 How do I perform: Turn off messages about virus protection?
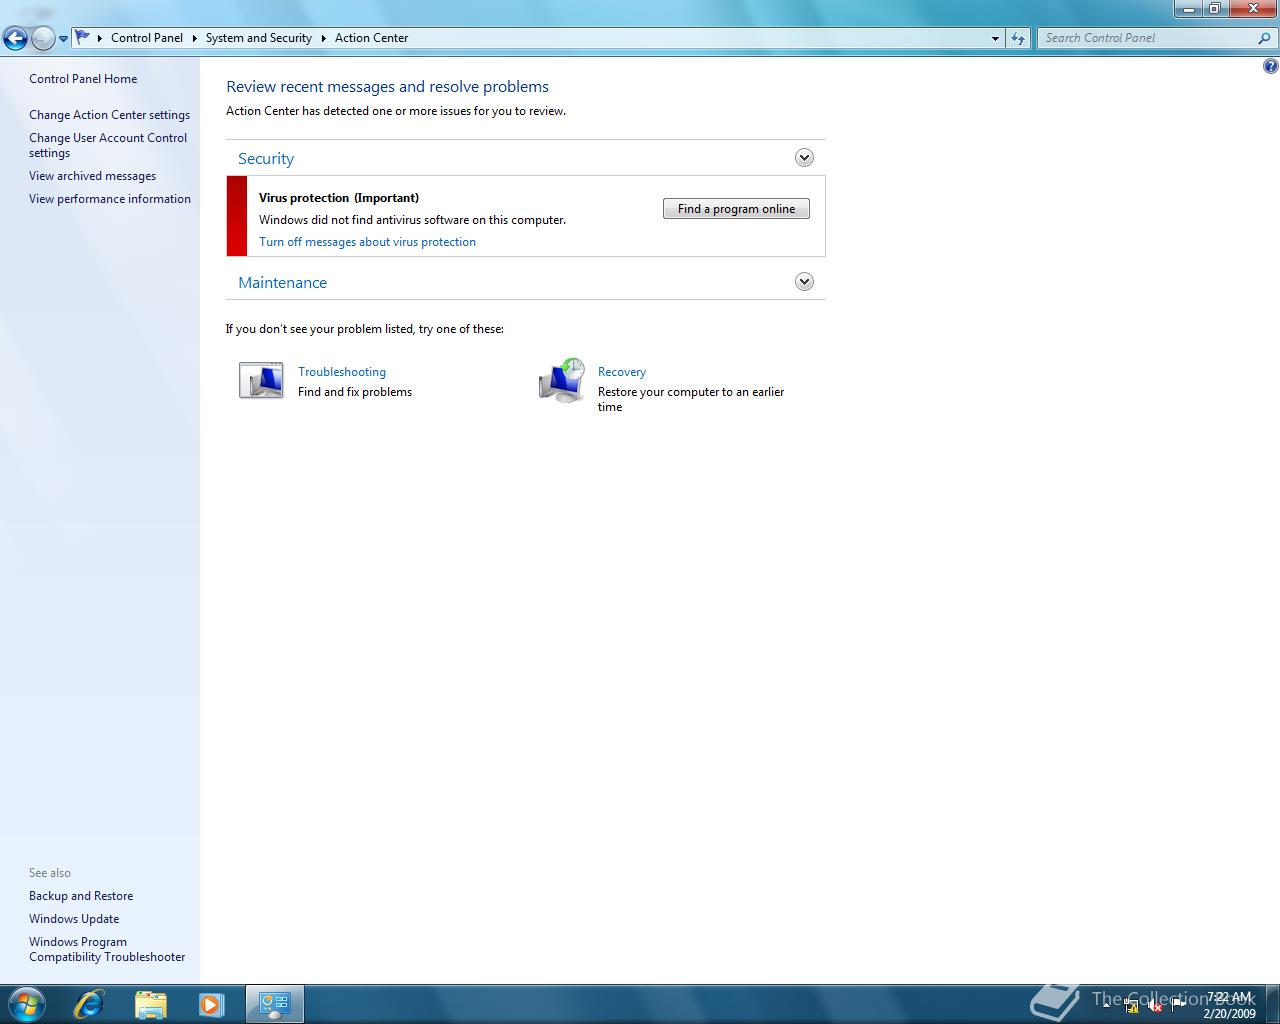coord(367,242)
